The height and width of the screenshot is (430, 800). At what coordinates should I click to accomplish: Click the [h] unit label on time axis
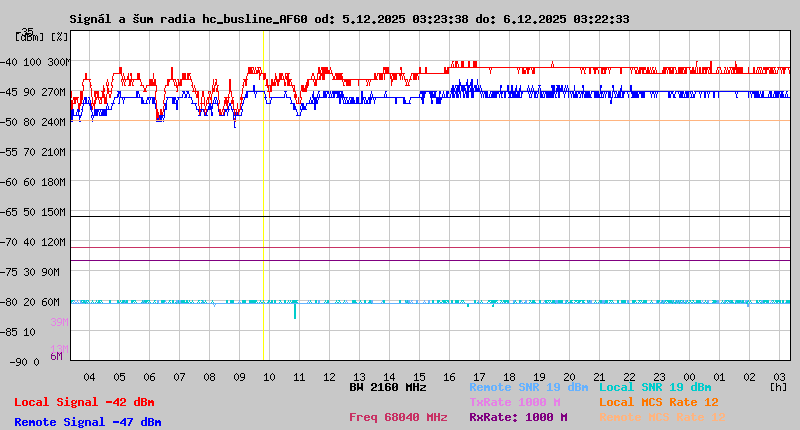point(778,387)
